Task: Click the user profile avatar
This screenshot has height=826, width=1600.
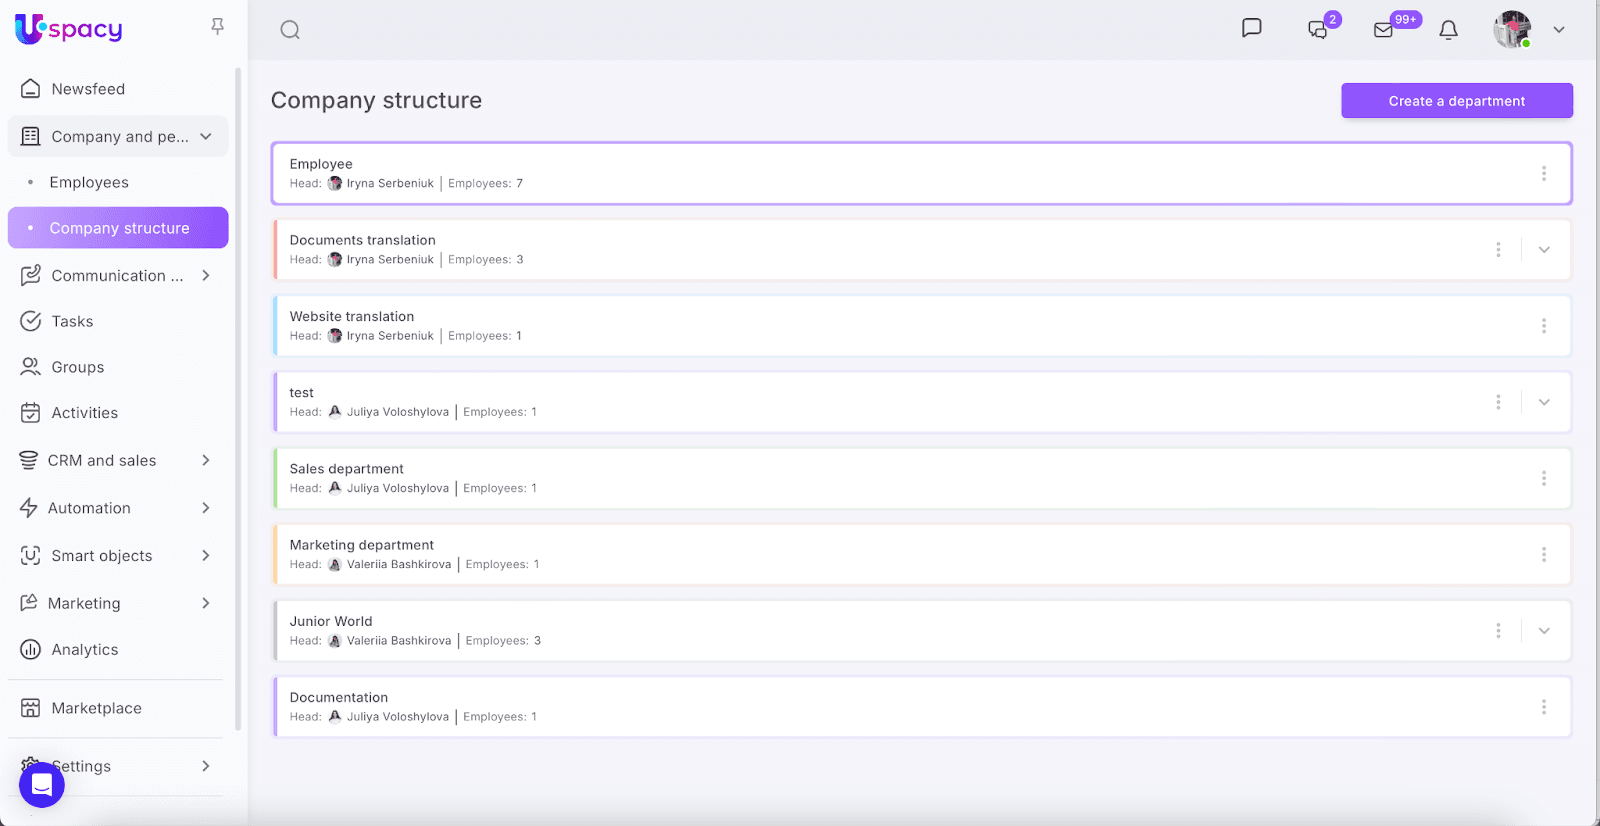Action: [x=1512, y=30]
